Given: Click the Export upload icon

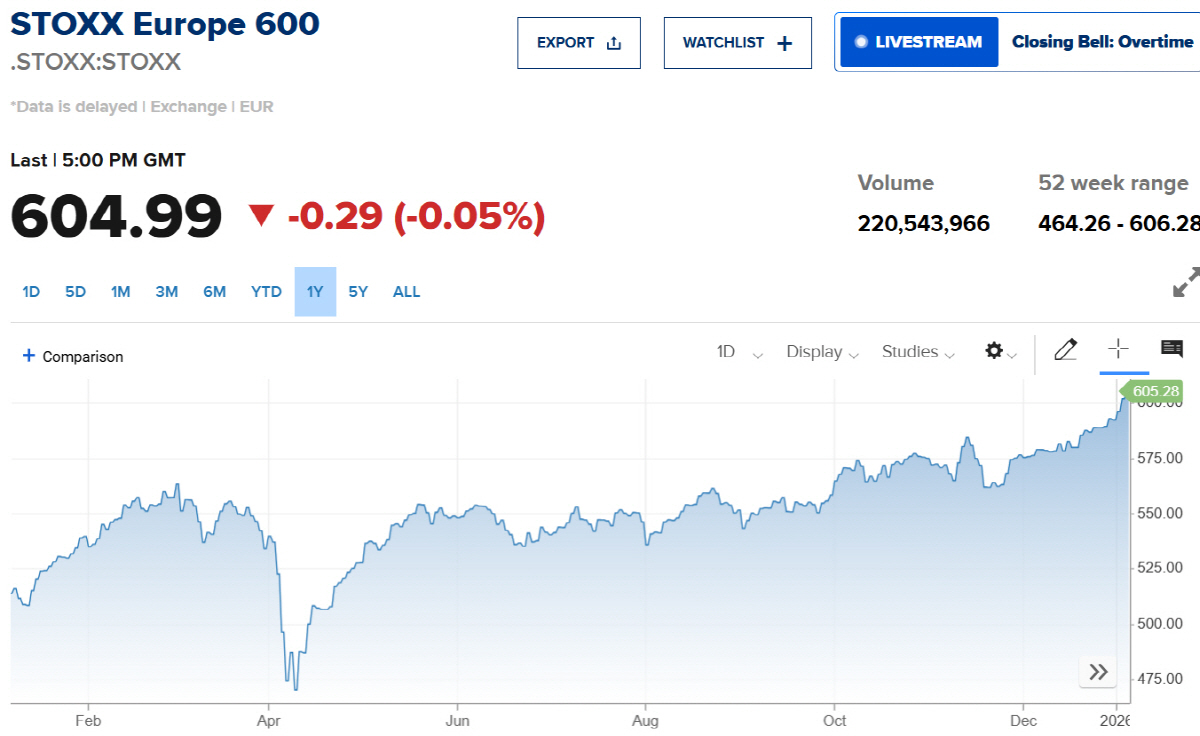Looking at the screenshot, I should [614, 42].
